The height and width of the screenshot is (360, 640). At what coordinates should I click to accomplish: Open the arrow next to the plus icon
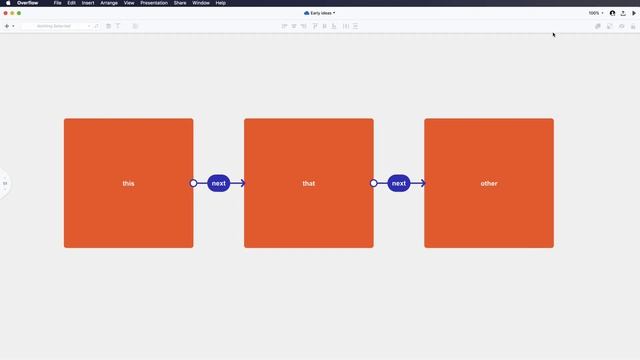[x=13, y=26]
